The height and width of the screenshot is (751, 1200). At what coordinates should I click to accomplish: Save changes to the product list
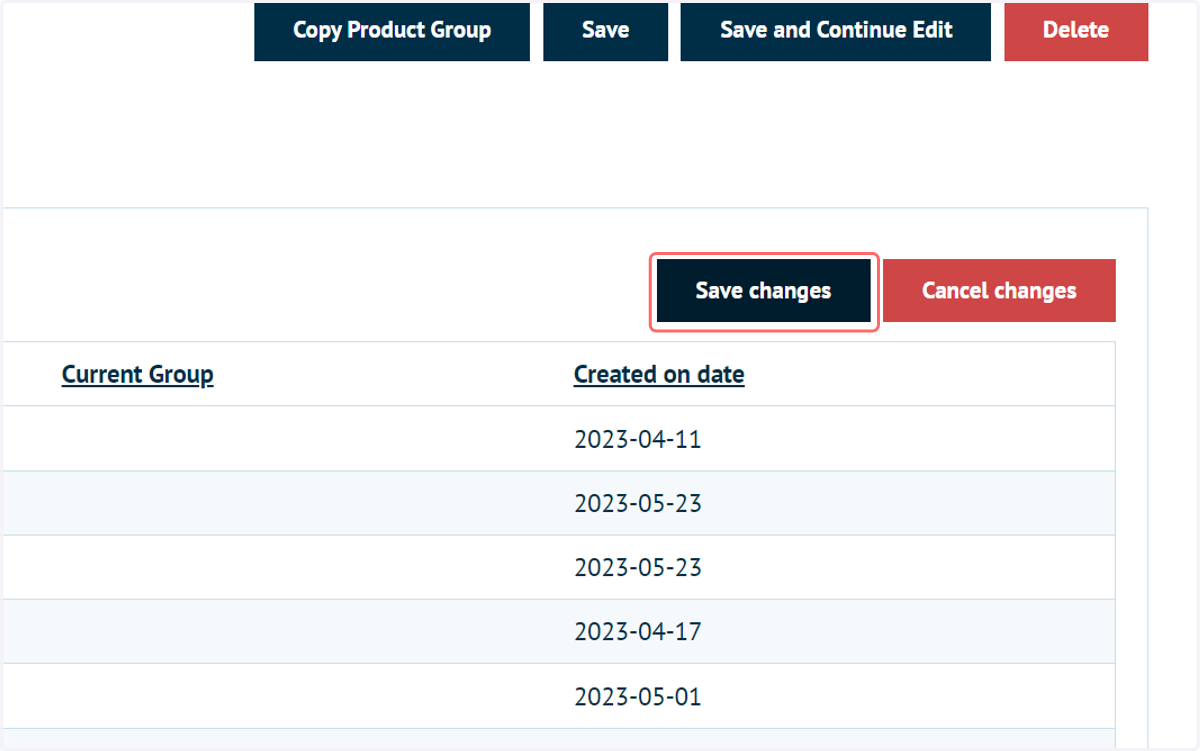coord(764,291)
